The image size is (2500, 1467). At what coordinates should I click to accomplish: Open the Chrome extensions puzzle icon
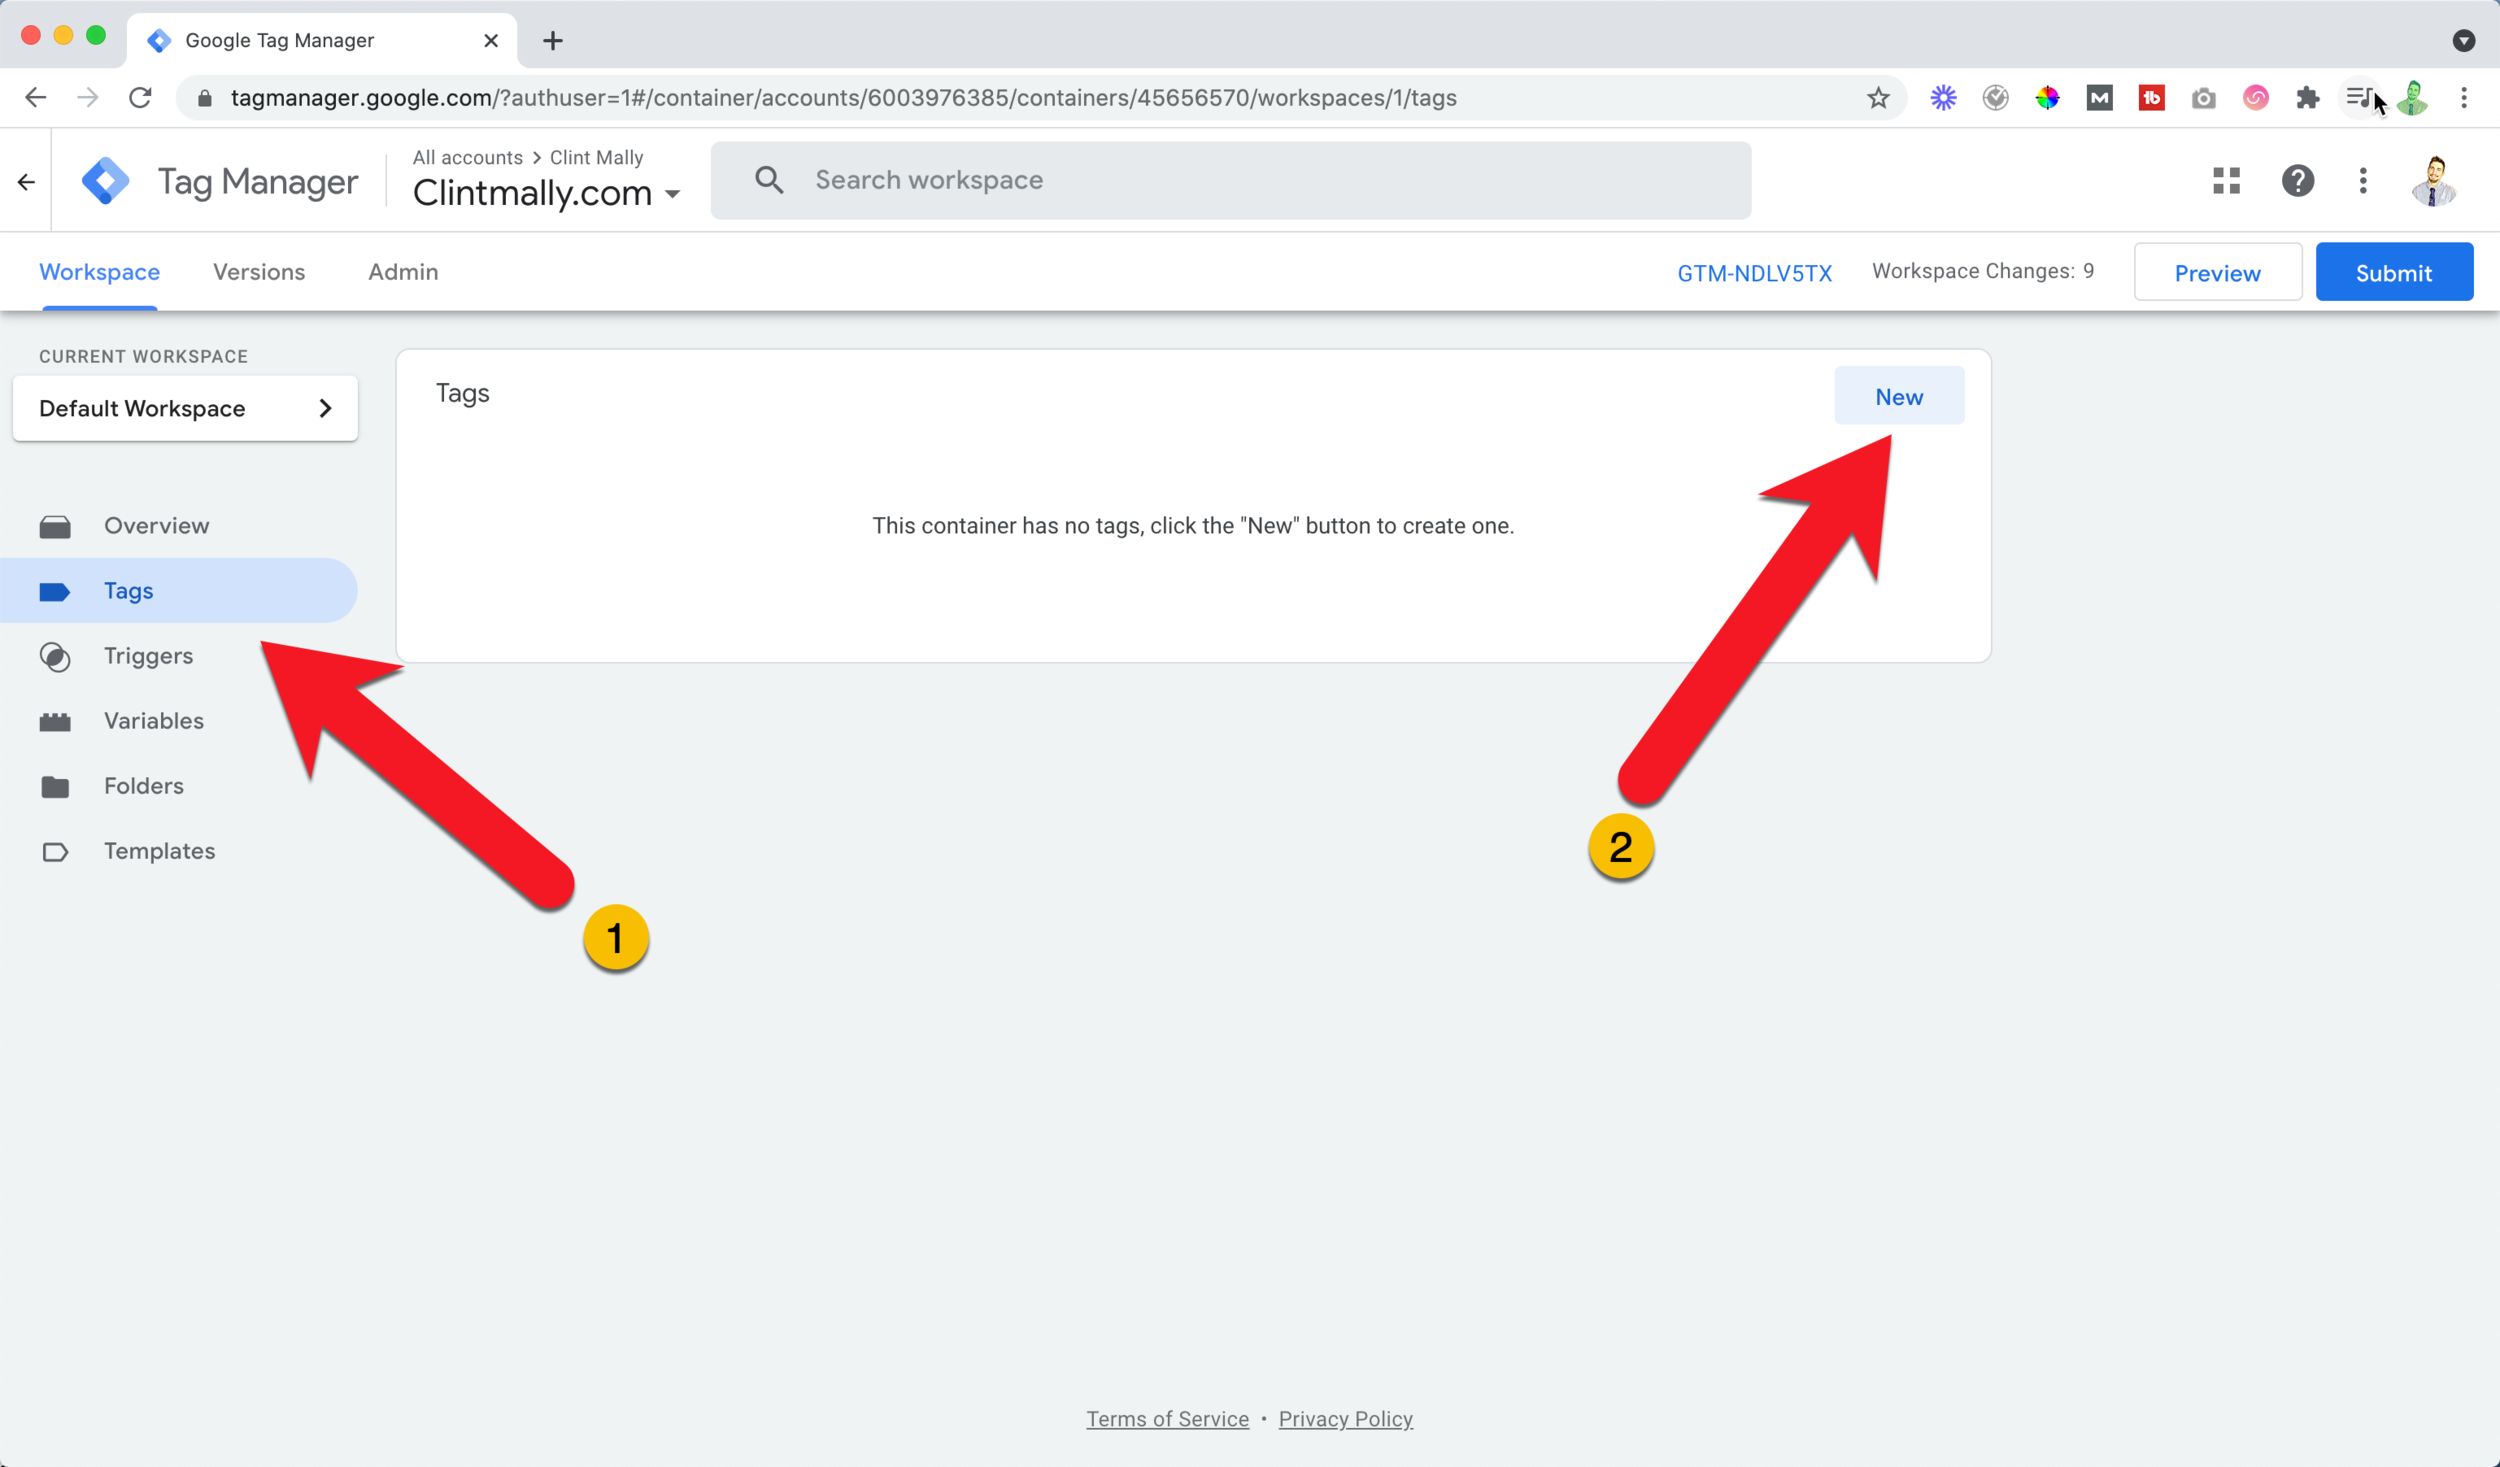2307,98
